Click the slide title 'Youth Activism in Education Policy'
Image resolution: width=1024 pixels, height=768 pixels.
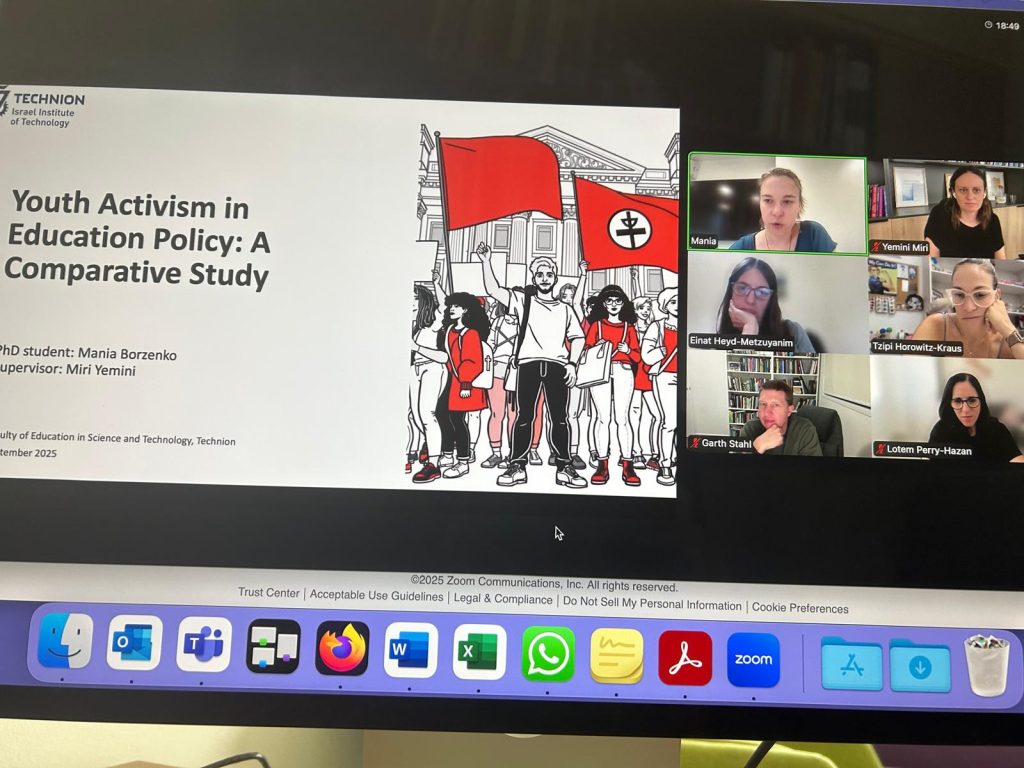[138, 239]
